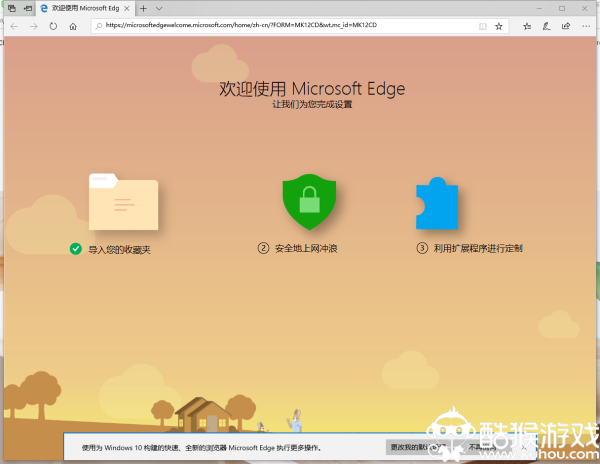
Task: Click the folder favorites import icon
Action: click(123, 202)
